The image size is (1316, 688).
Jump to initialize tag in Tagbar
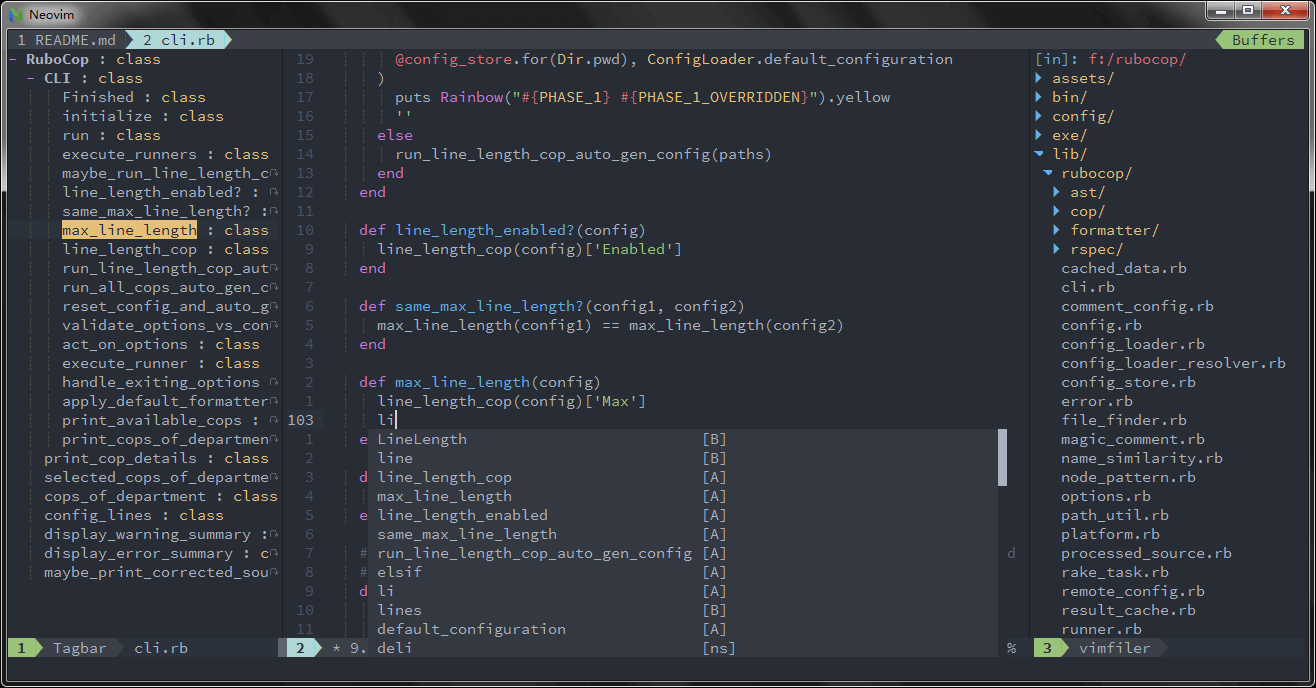pyautogui.click(x=107, y=116)
